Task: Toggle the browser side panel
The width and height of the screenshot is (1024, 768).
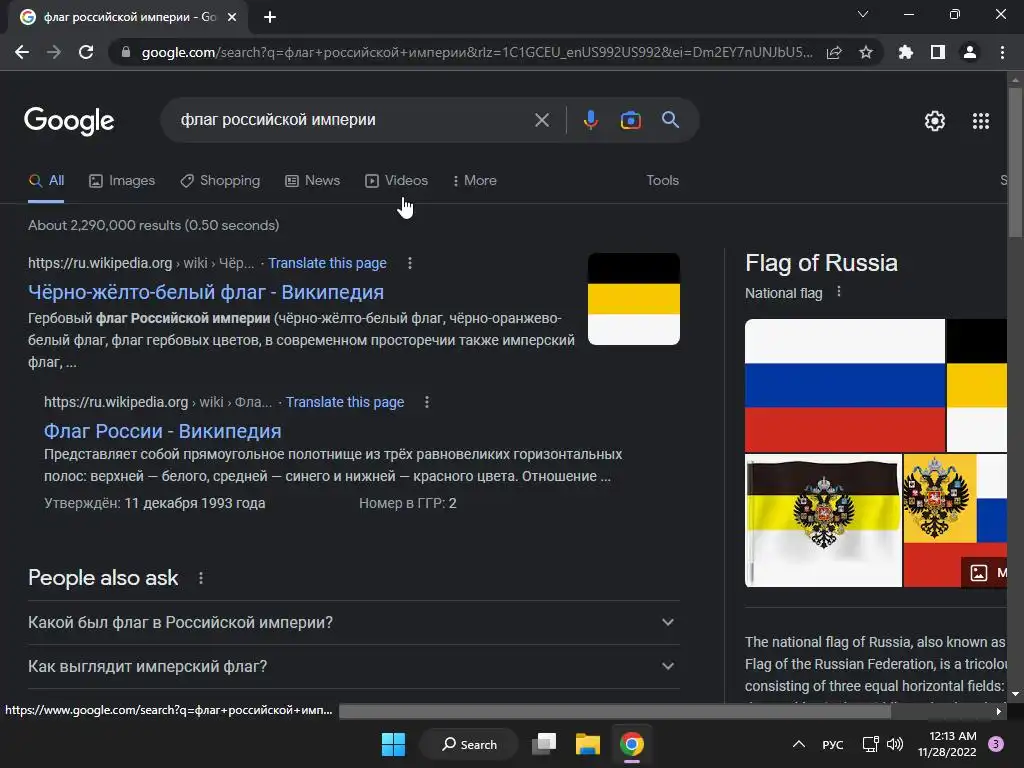Action: click(x=938, y=52)
